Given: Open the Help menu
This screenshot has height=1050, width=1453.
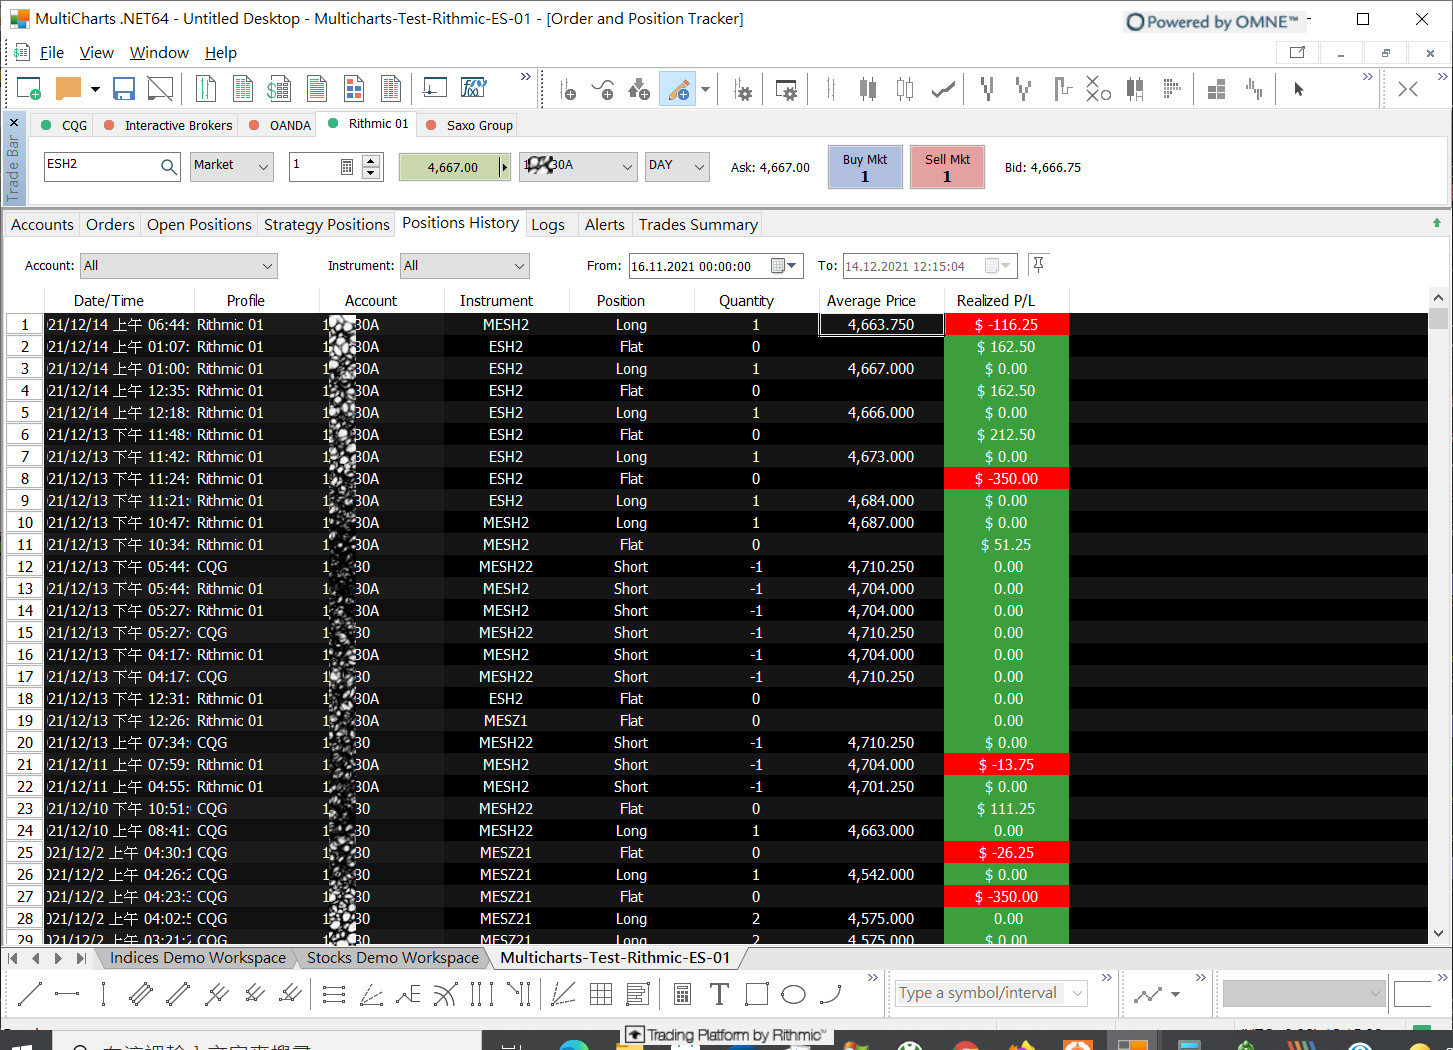Looking at the screenshot, I should [221, 52].
